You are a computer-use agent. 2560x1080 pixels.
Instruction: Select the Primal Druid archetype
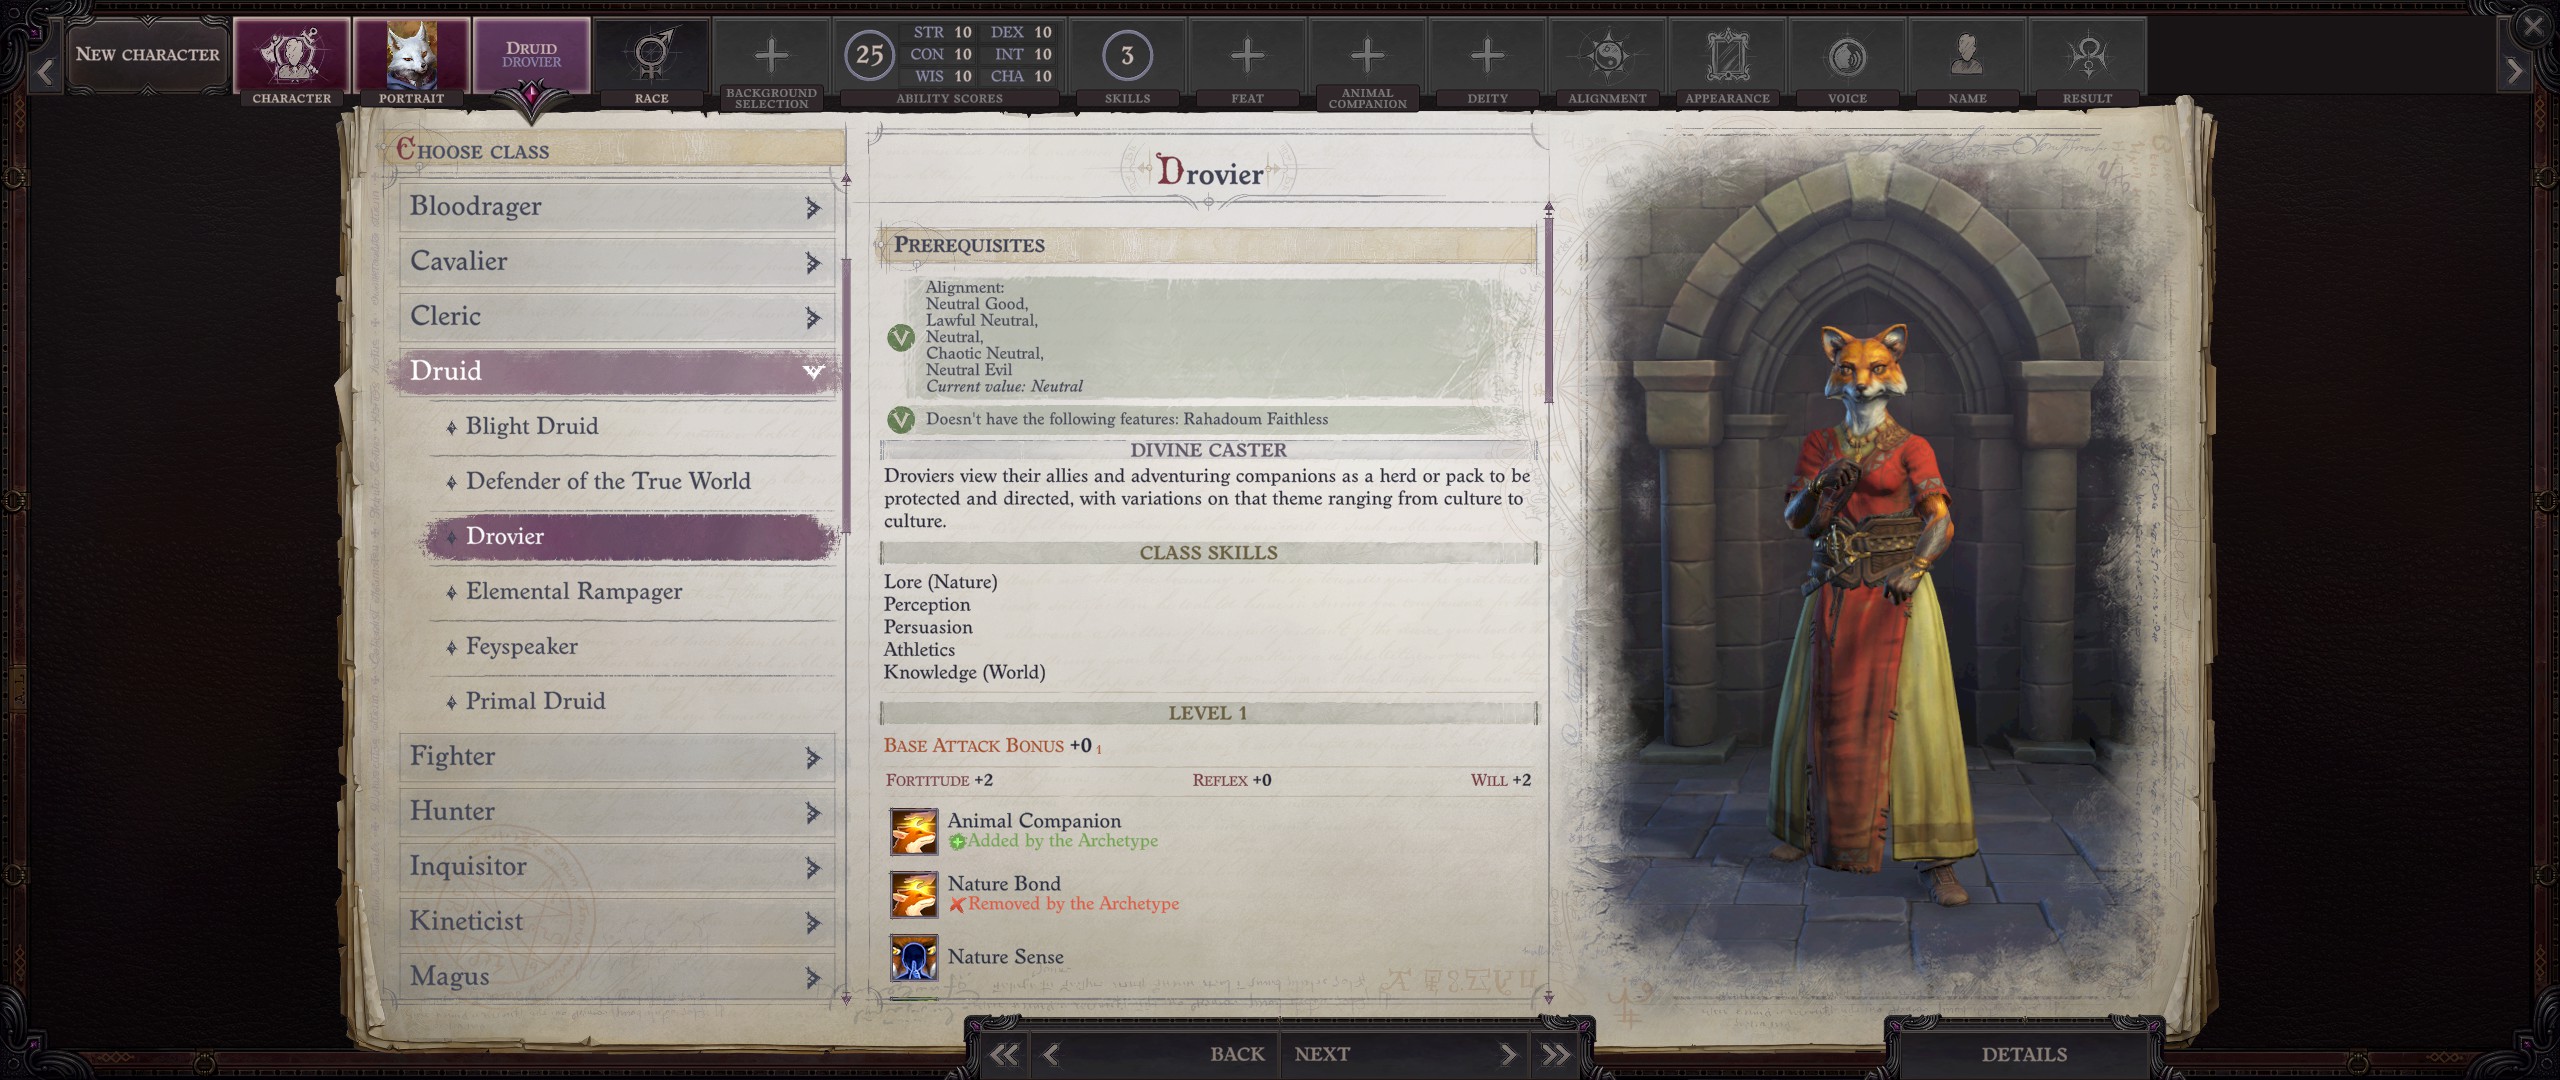tap(632, 702)
